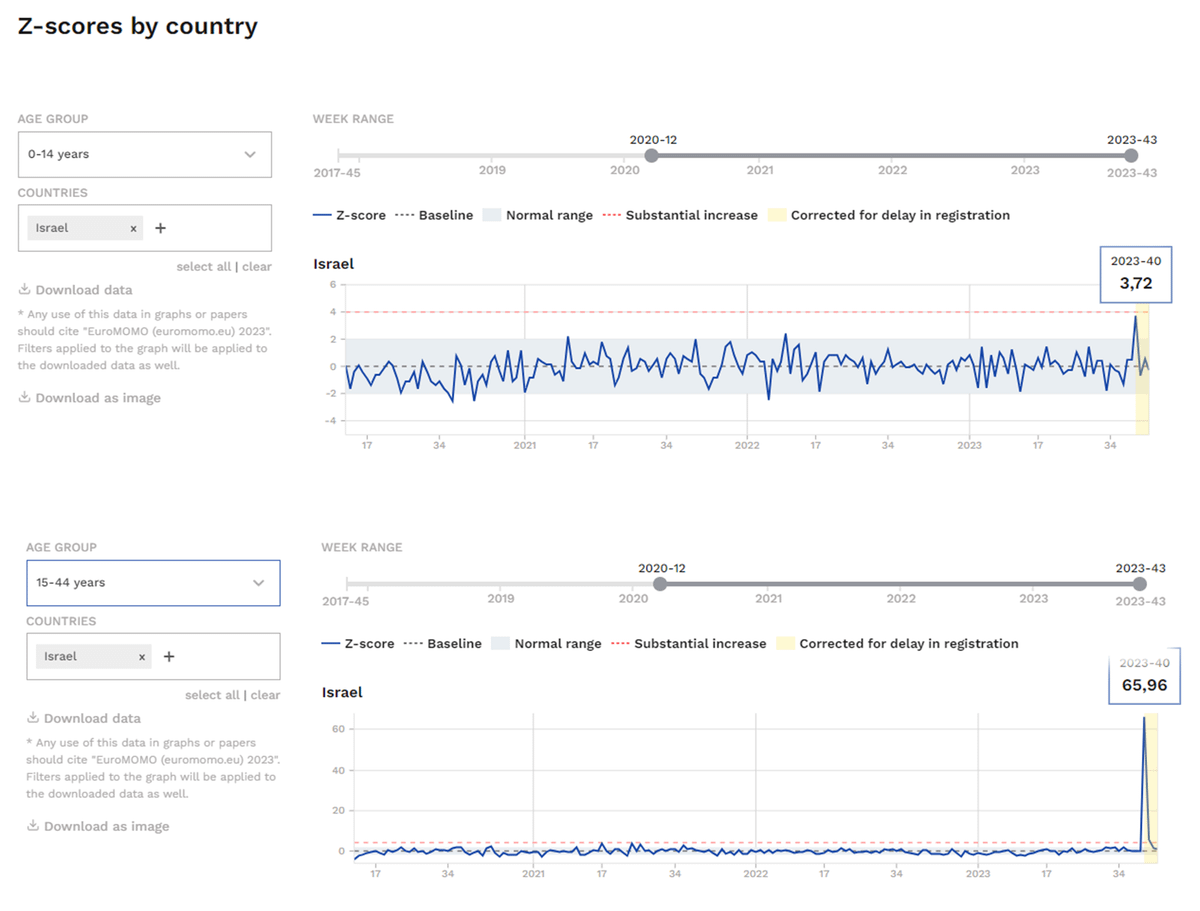Add a country with top plus icon
This screenshot has height=911, width=1200.
click(x=160, y=228)
